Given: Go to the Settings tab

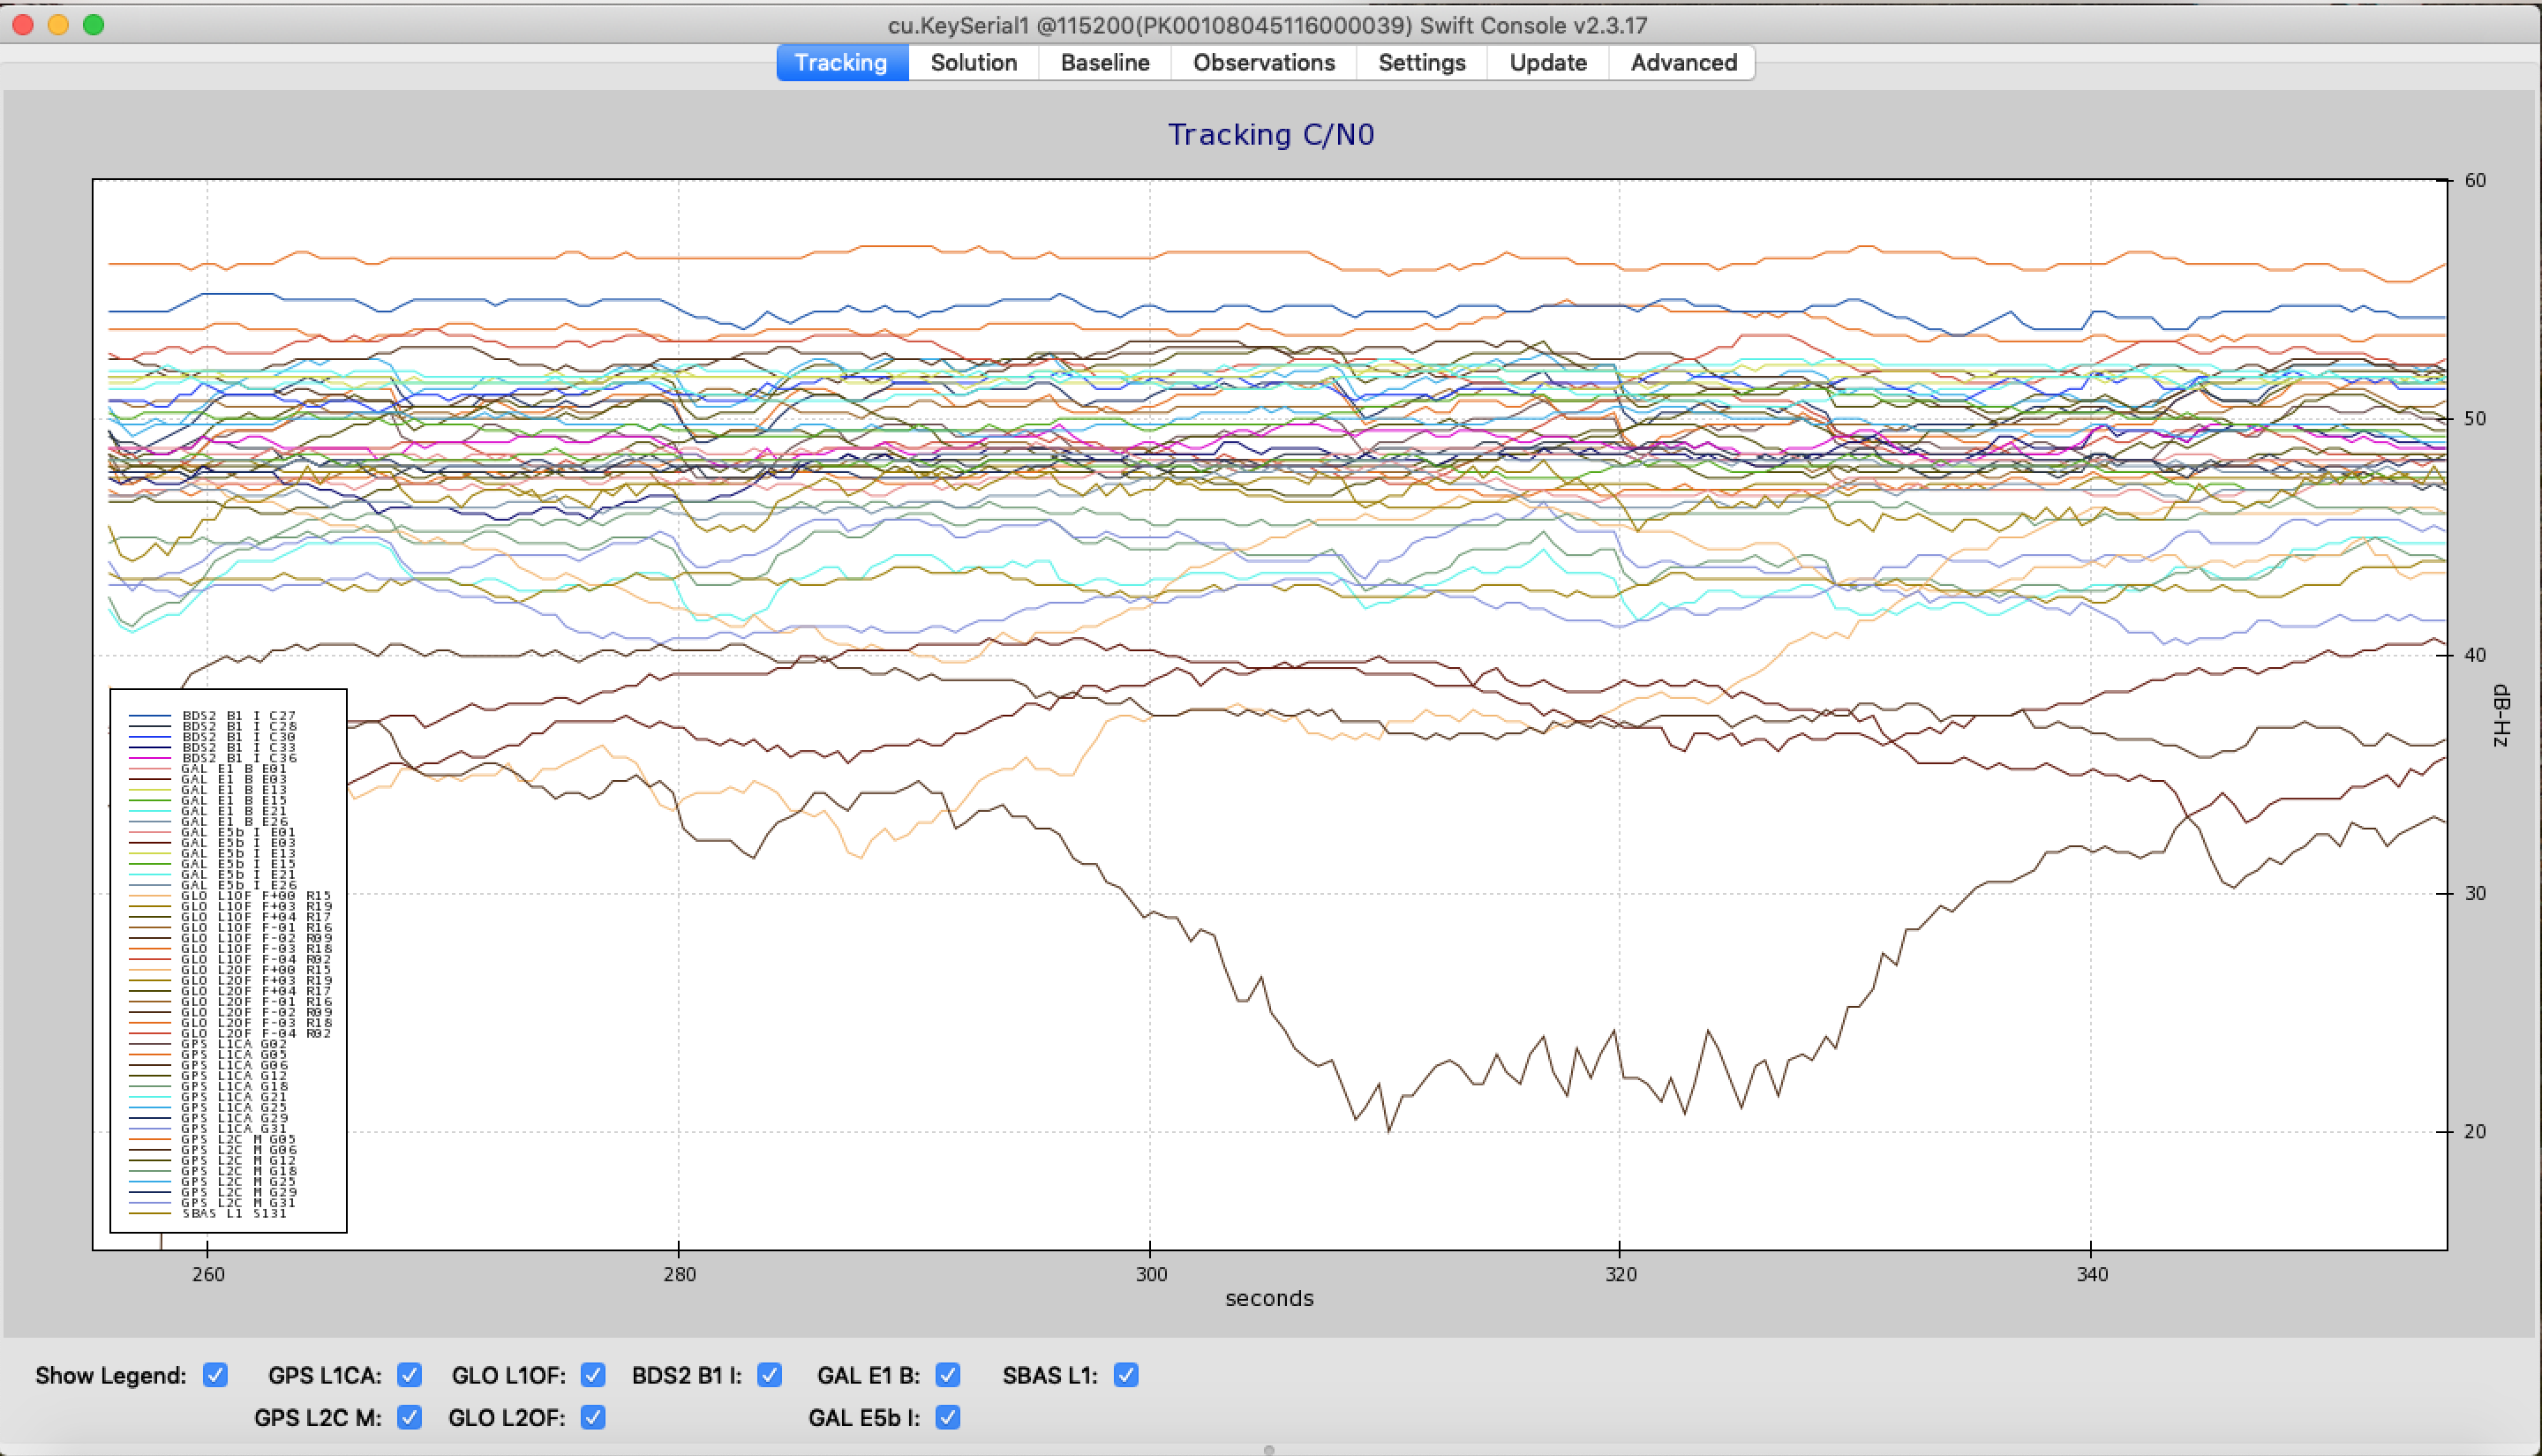Looking at the screenshot, I should click(x=1421, y=62).
